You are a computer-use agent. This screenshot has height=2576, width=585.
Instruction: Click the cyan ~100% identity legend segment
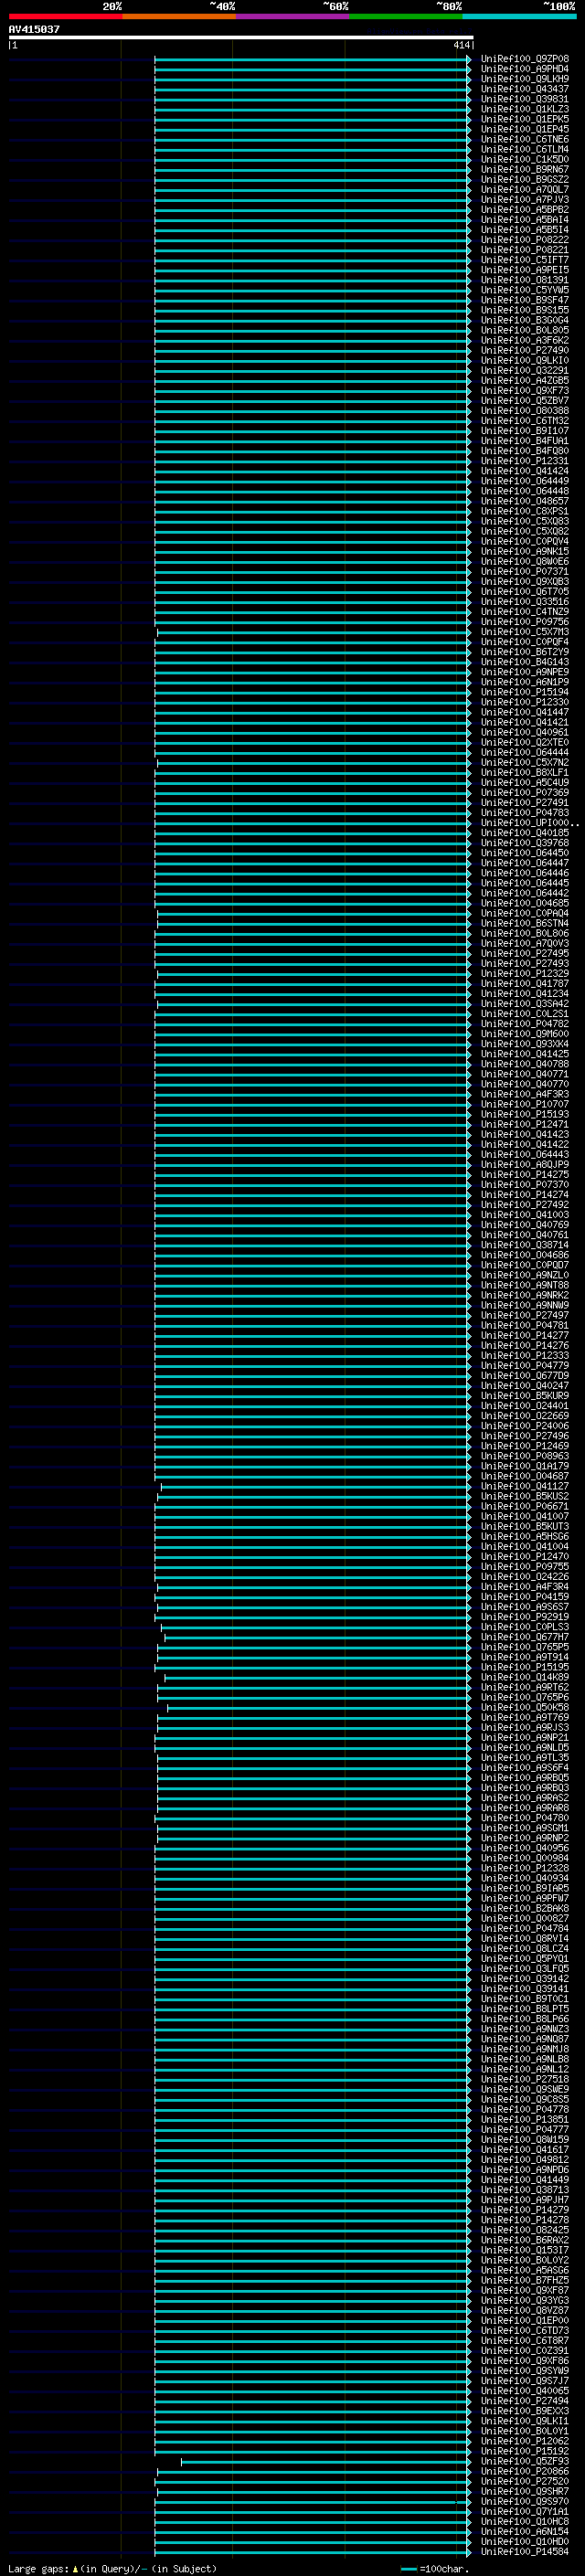point(519,16)
